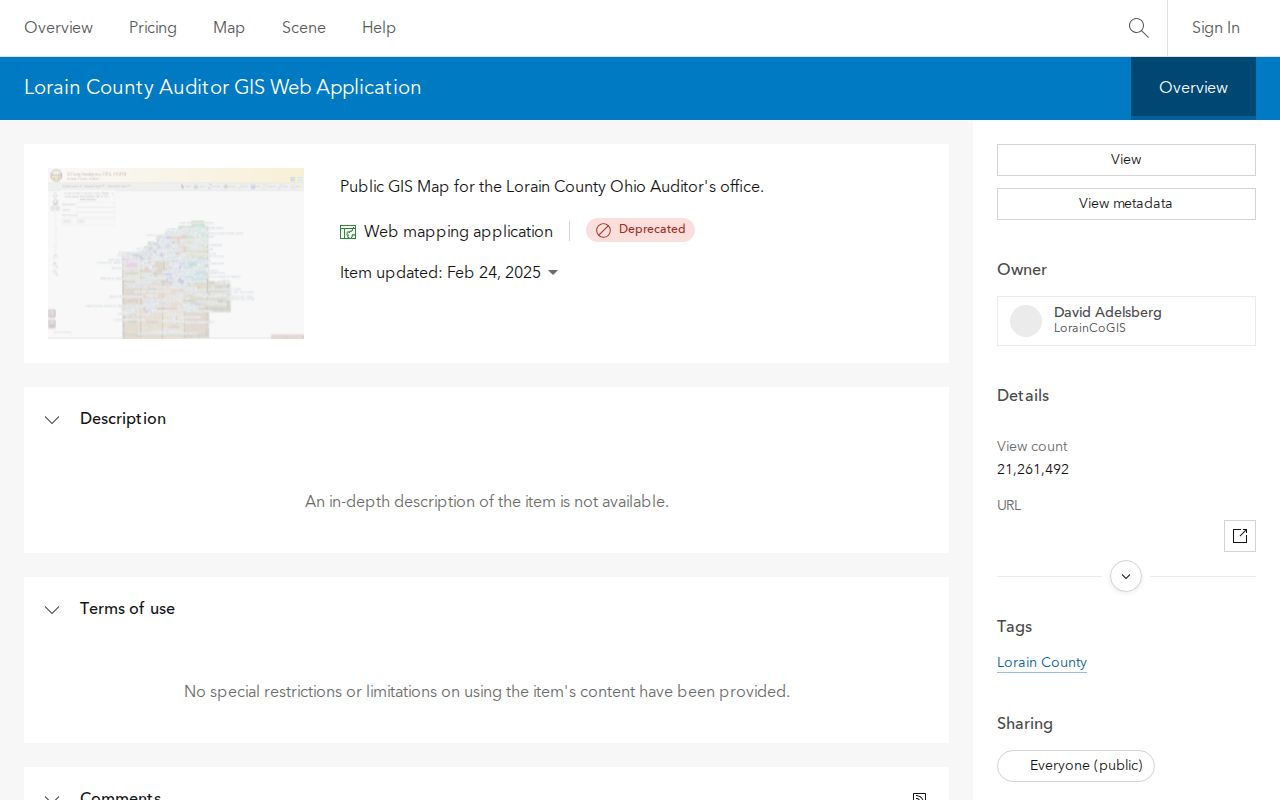Open the search magnifier icon
The width and height of the screenshot is (1280, 800).
[1138, 28]
